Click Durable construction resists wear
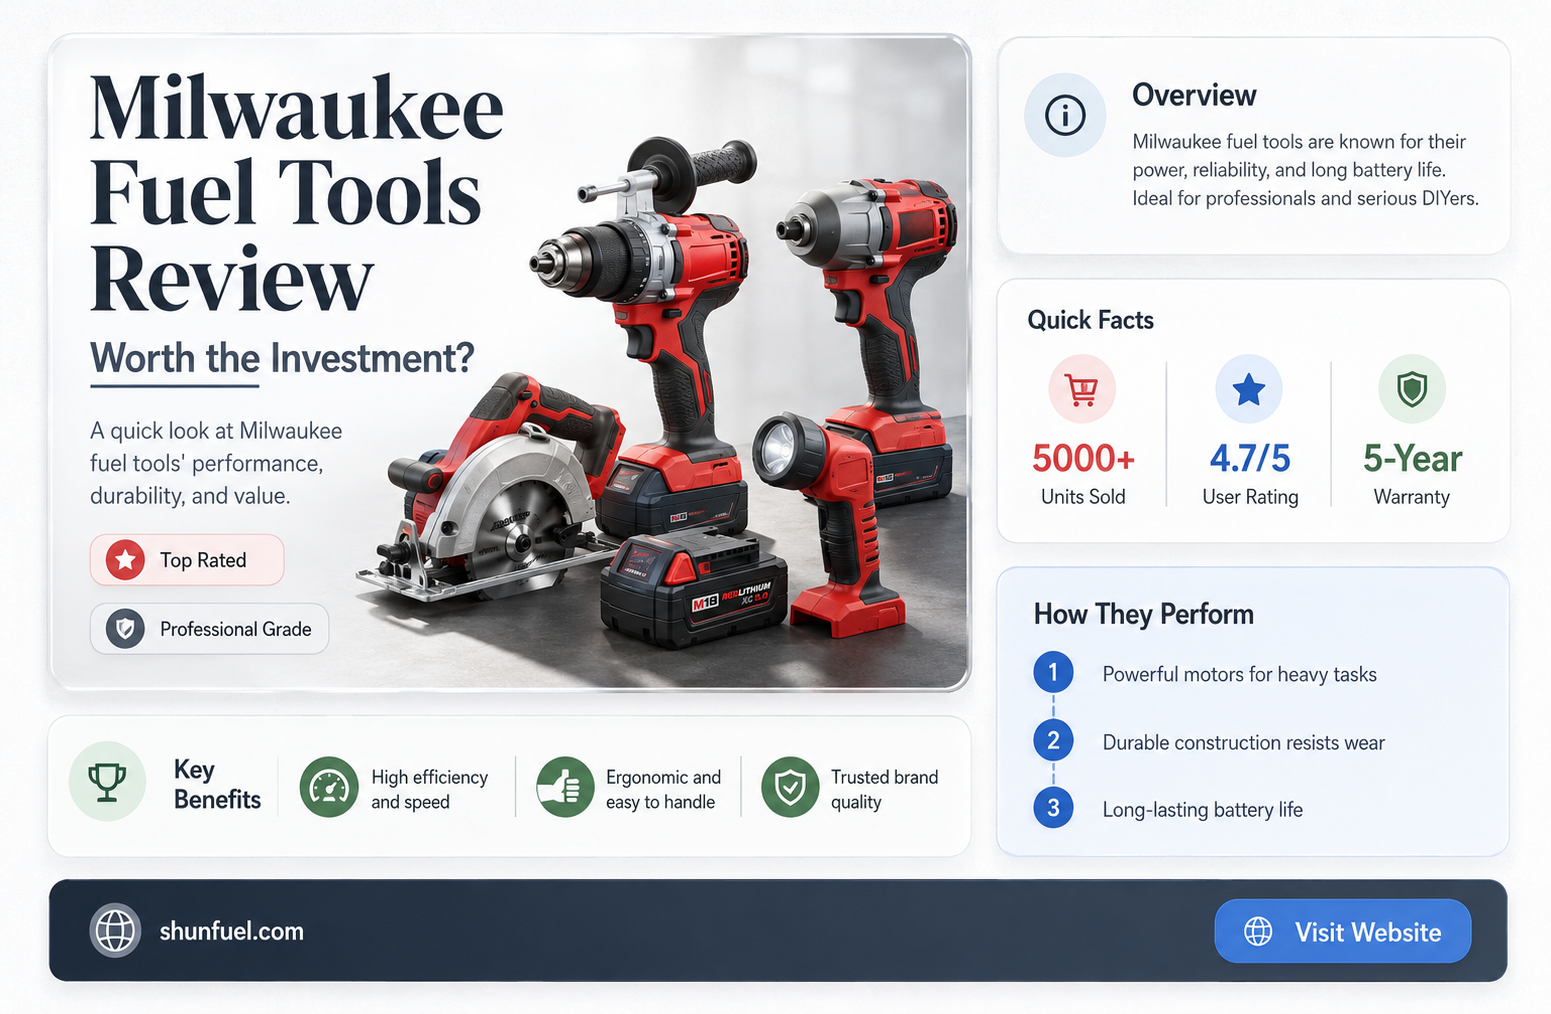The width and height of the screenshot is (1551, 1014). [1243, 742]
